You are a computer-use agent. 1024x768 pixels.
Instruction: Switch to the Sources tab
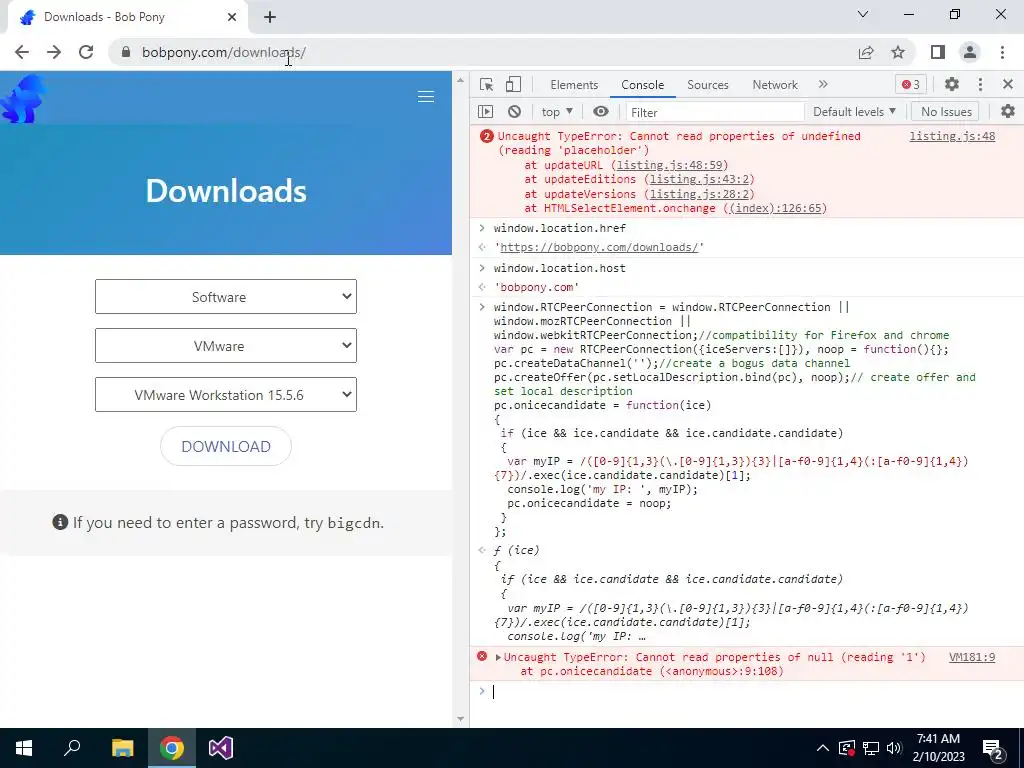(x=708, y=85)
